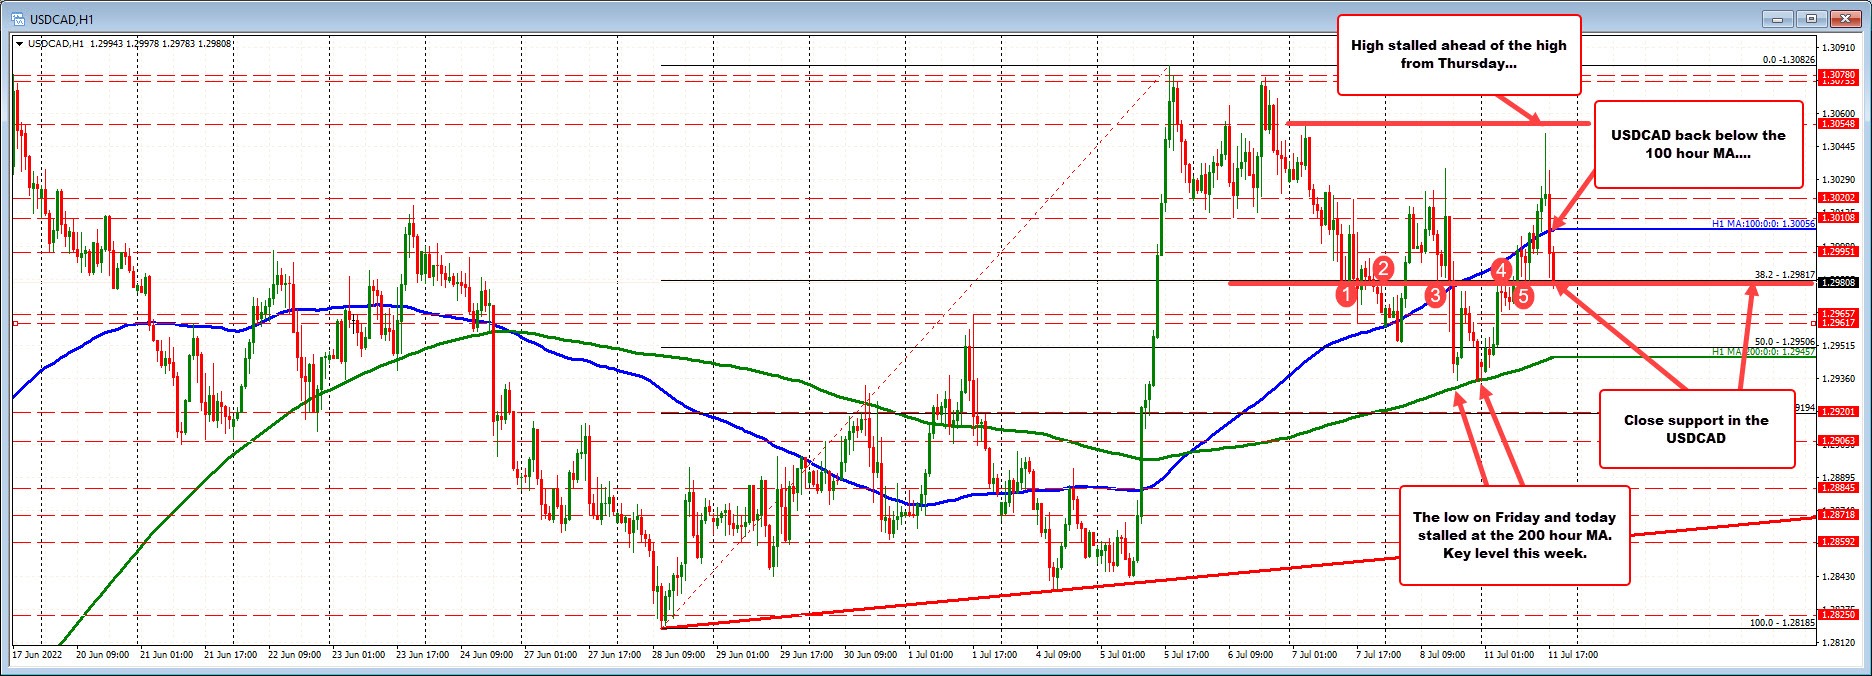Select the 'Close support in the USDCAD' text box
Viewport: 1872px width, 676px height.
pos(1695,429)
